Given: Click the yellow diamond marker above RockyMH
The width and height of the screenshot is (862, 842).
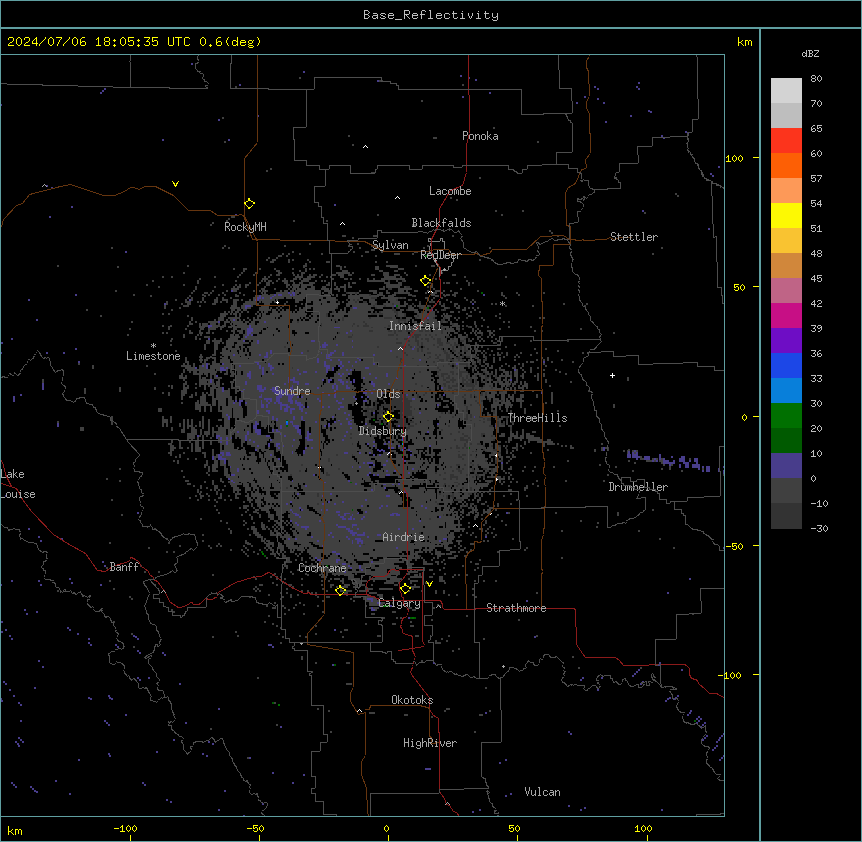Looking at the screenshot, I should click(x=249, y=204).
